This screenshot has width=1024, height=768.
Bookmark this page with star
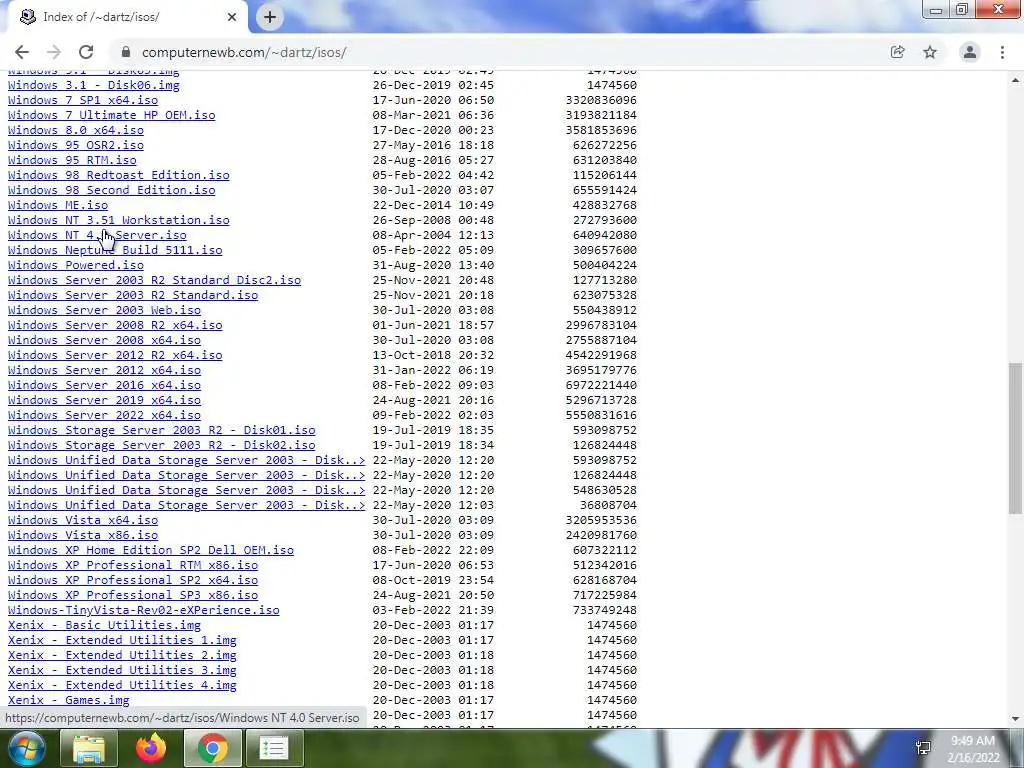[930, 52]
